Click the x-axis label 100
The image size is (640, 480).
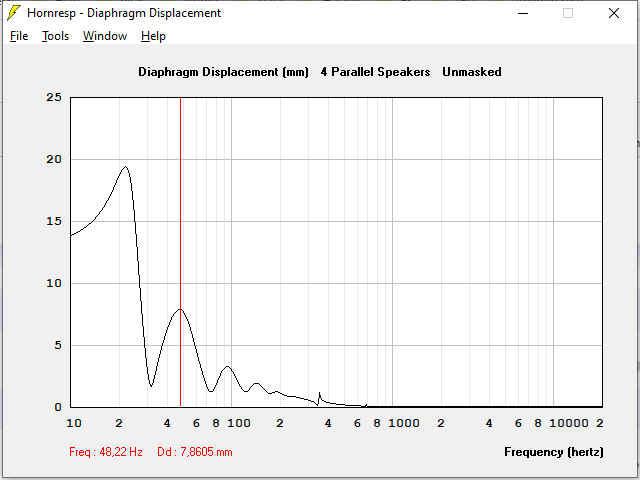click(239, 423)
